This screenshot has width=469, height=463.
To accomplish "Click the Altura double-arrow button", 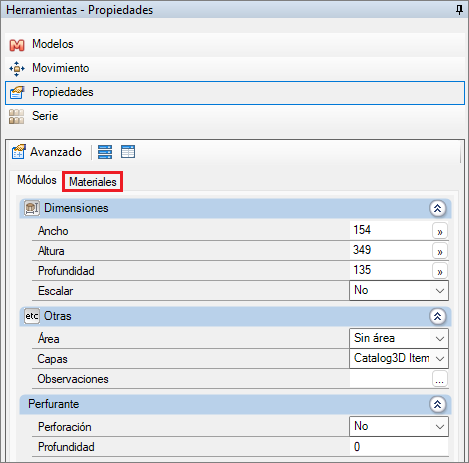I will pyautogui.click(x=440, y=251).
